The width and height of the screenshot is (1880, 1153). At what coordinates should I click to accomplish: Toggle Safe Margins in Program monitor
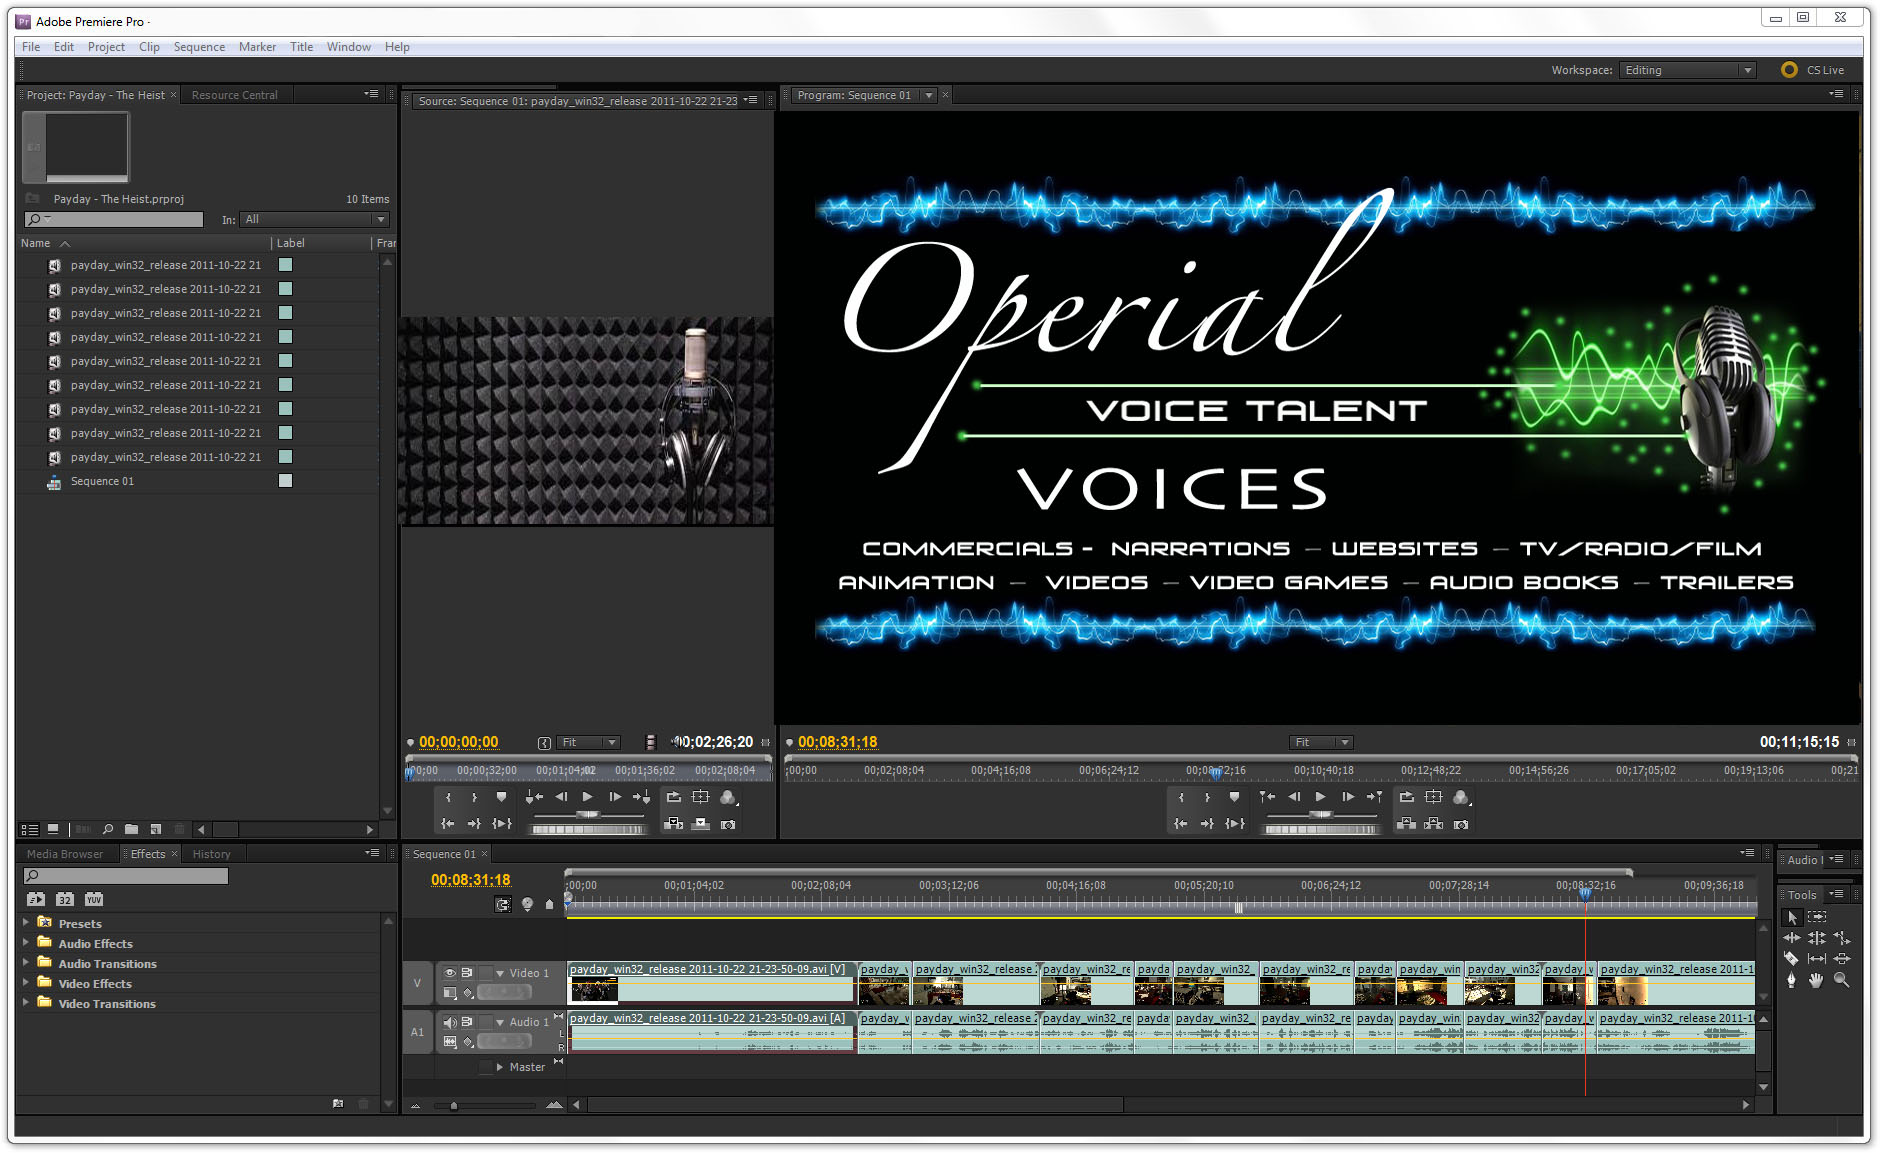1434,797
